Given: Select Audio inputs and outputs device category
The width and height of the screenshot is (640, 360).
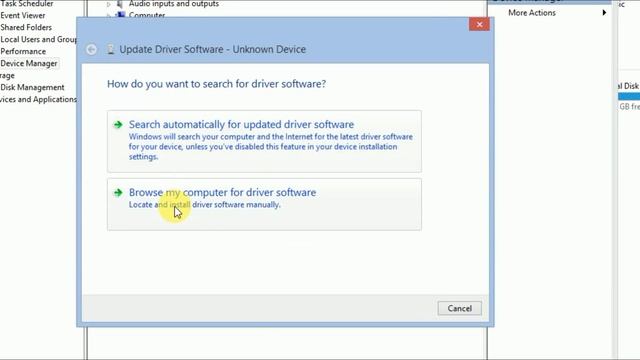Looking at the screenshot, I should click(174, 4).
